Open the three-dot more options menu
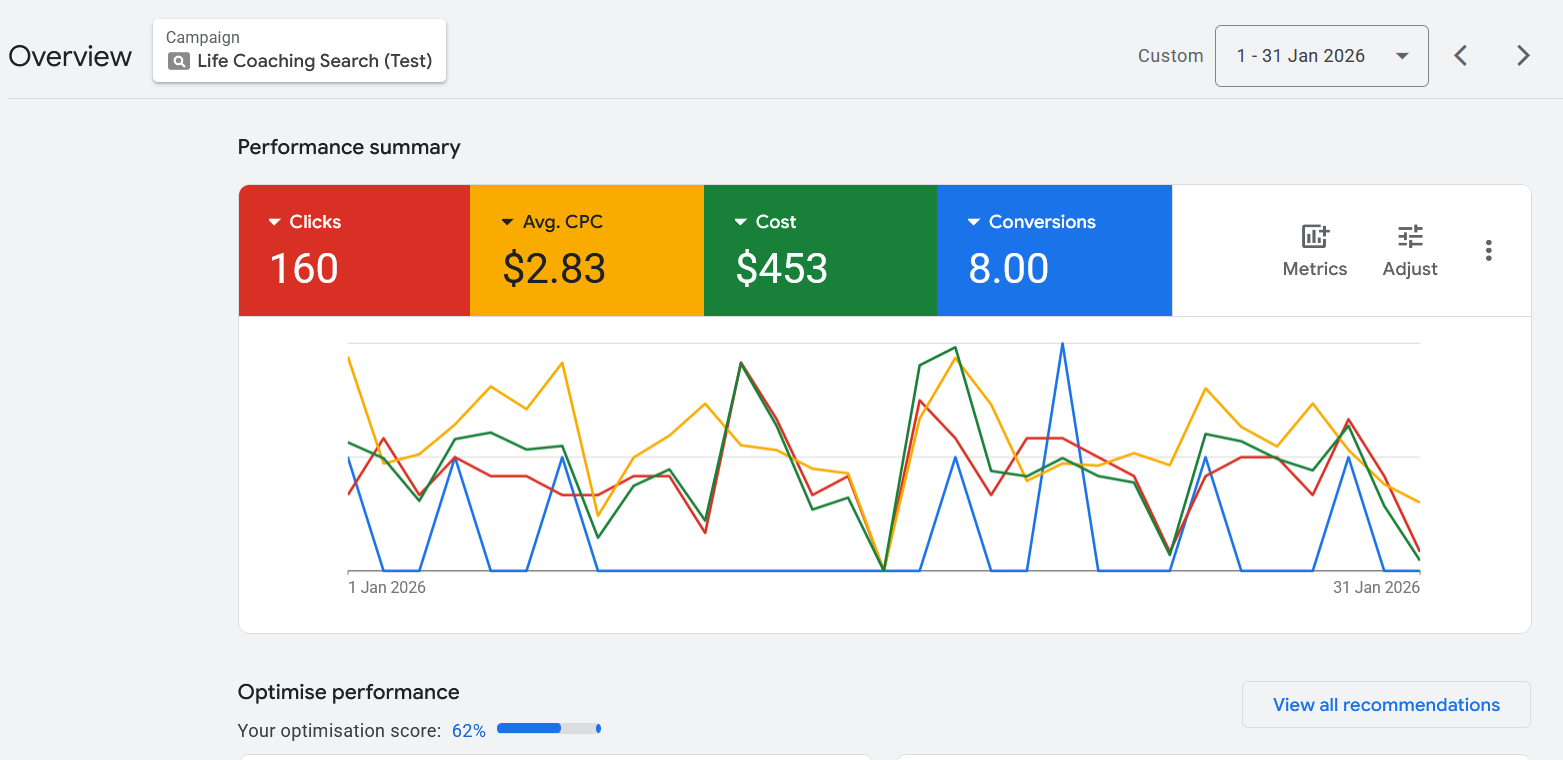 point(1488,251)
